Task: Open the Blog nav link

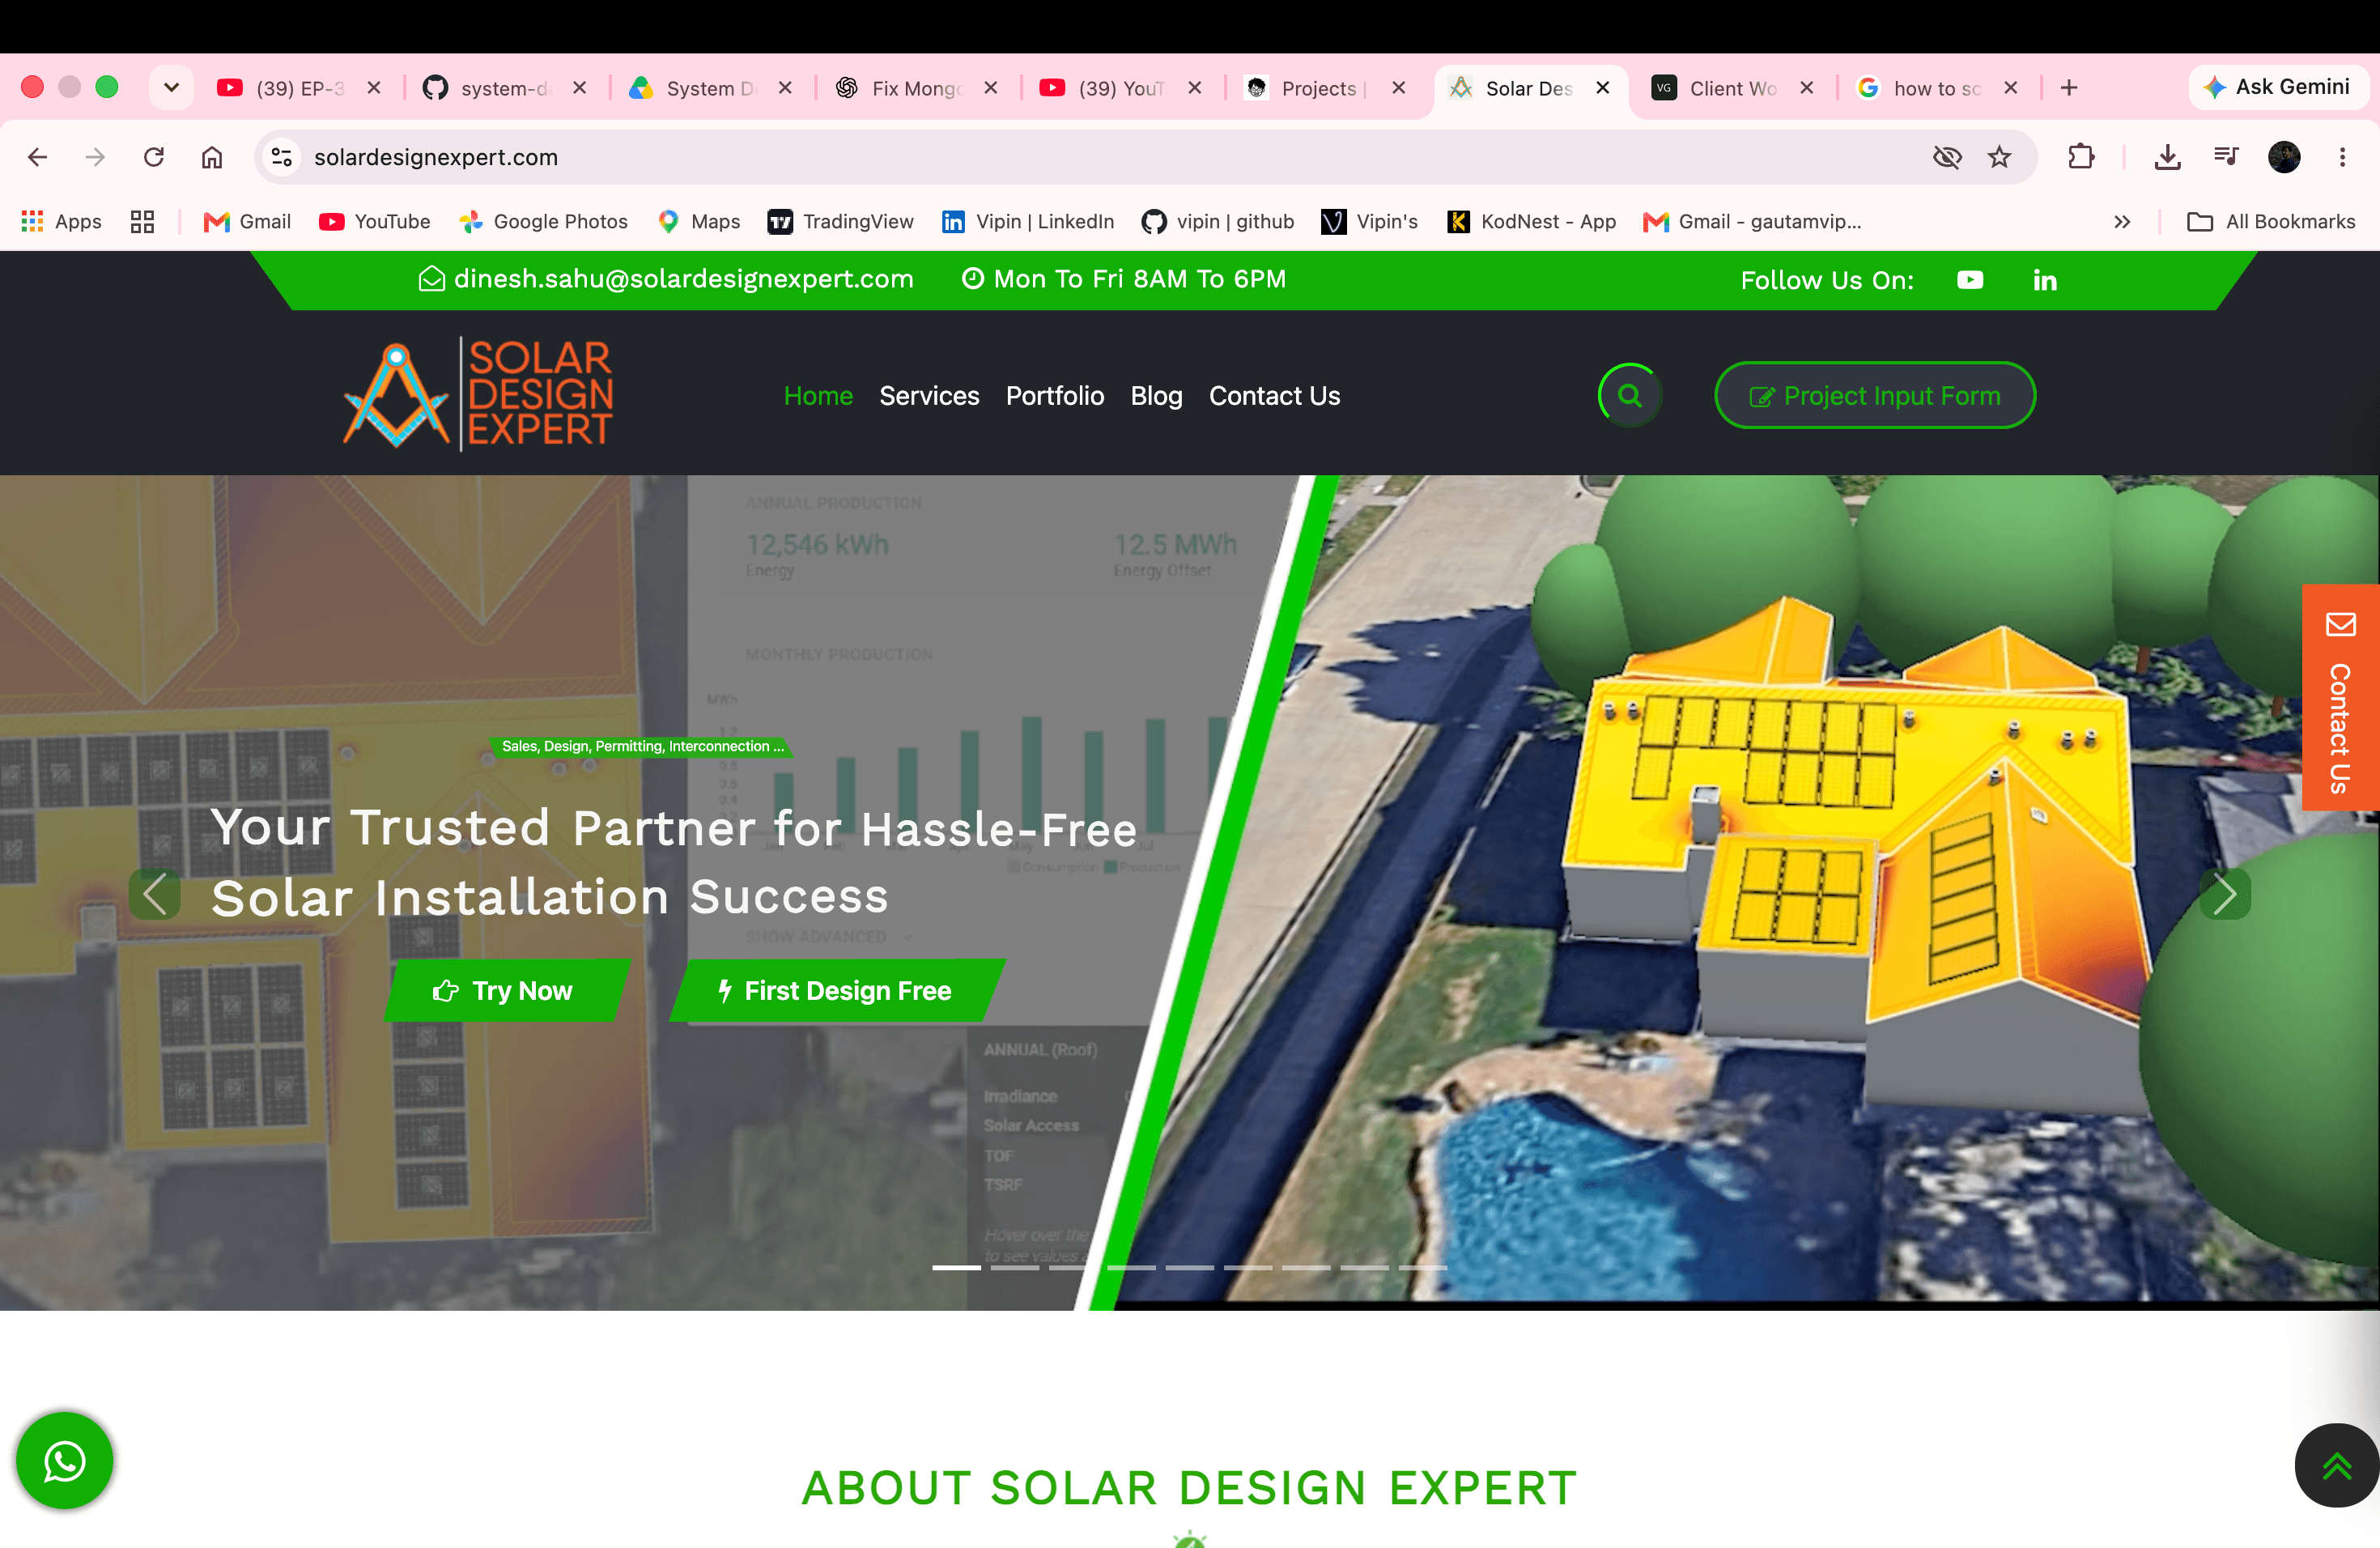Action: tap(1156, 396)
